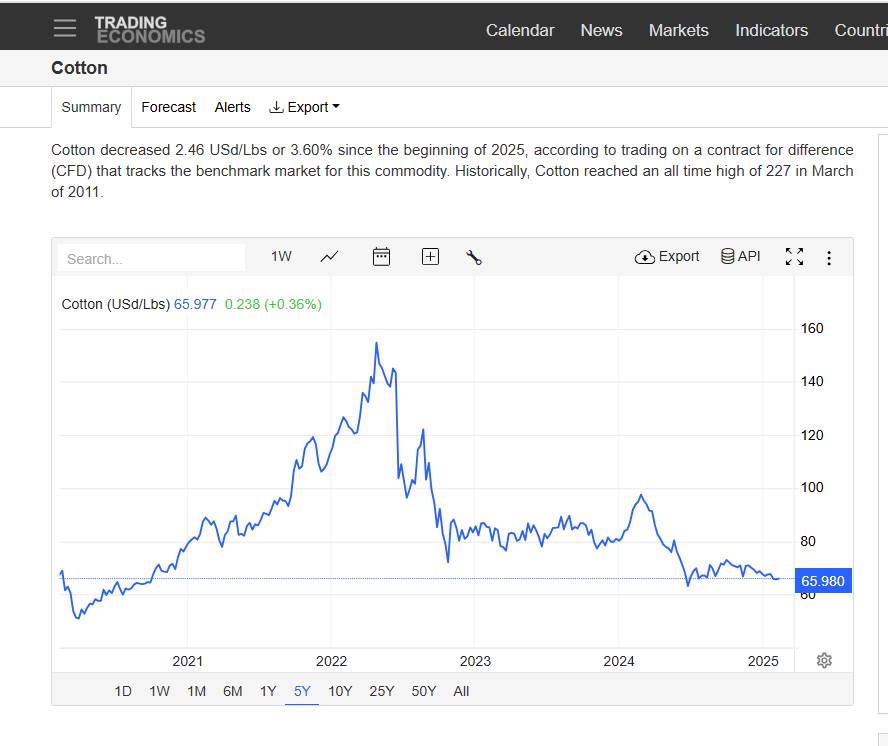Select the 1Y time range
The image size is (888, 746).
(x=268, y=691)
